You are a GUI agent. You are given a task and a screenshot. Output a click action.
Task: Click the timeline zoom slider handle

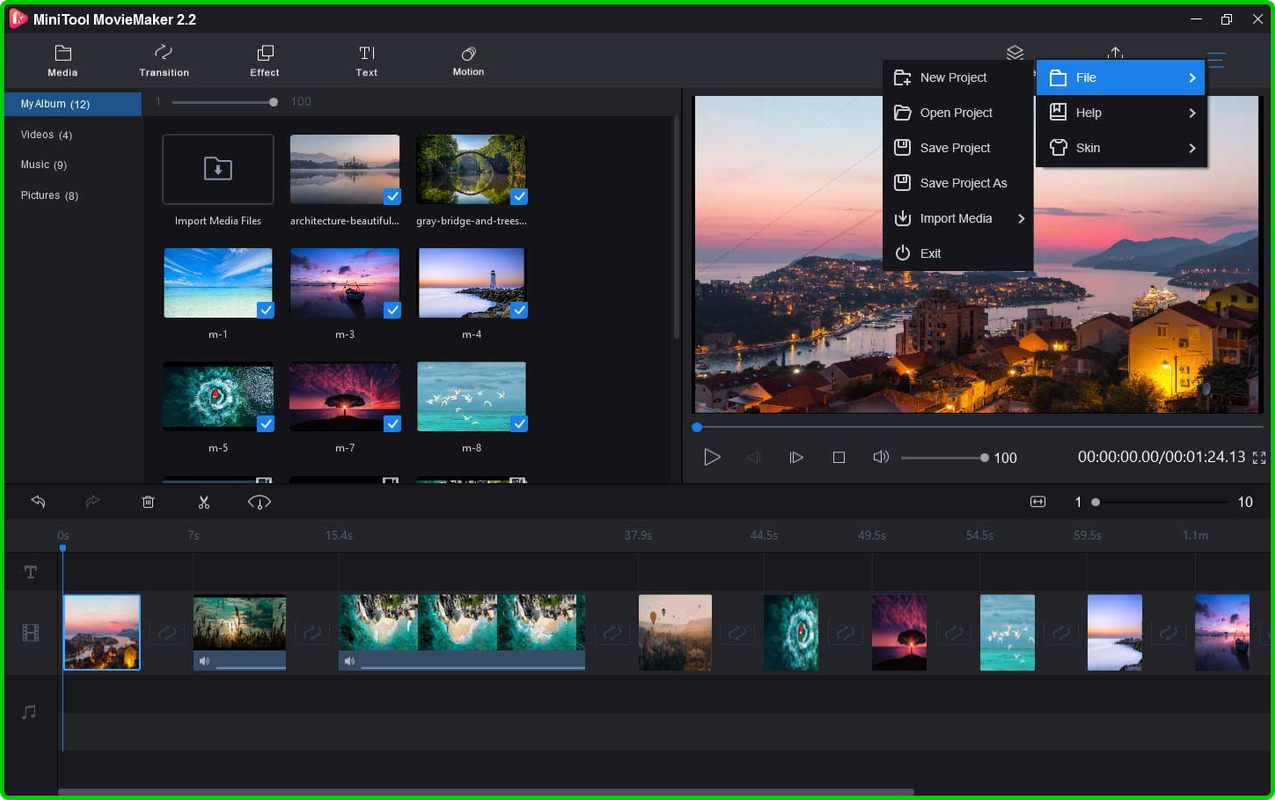[1095, 502]
